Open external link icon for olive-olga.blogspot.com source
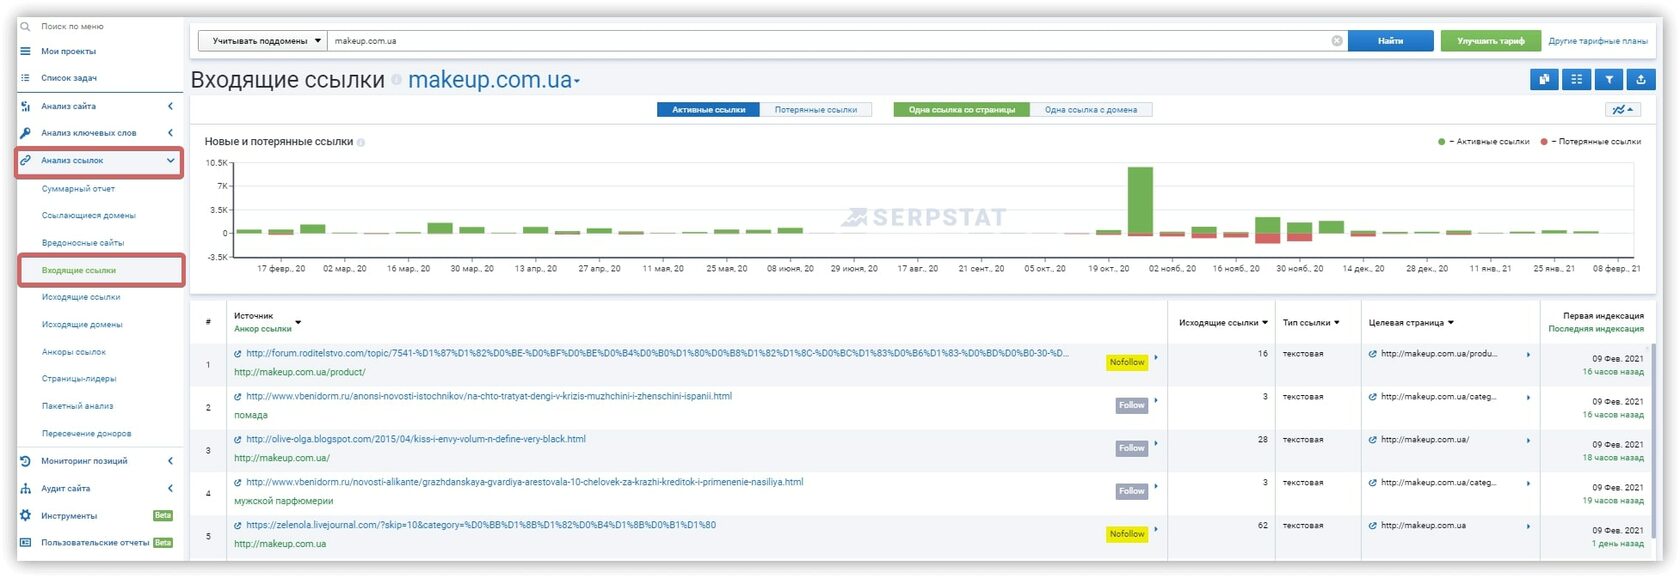 pyautogui.click(x=238, y=440)
